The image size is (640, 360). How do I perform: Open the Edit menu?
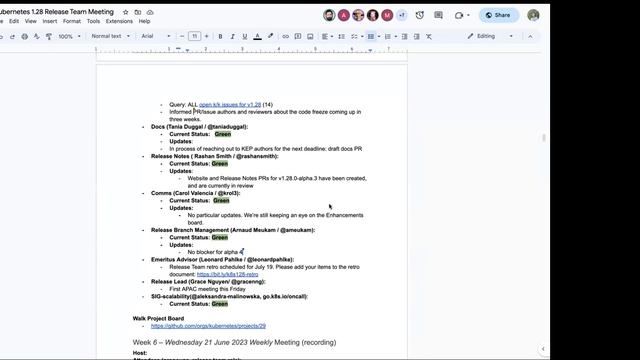tap(14, 21)
